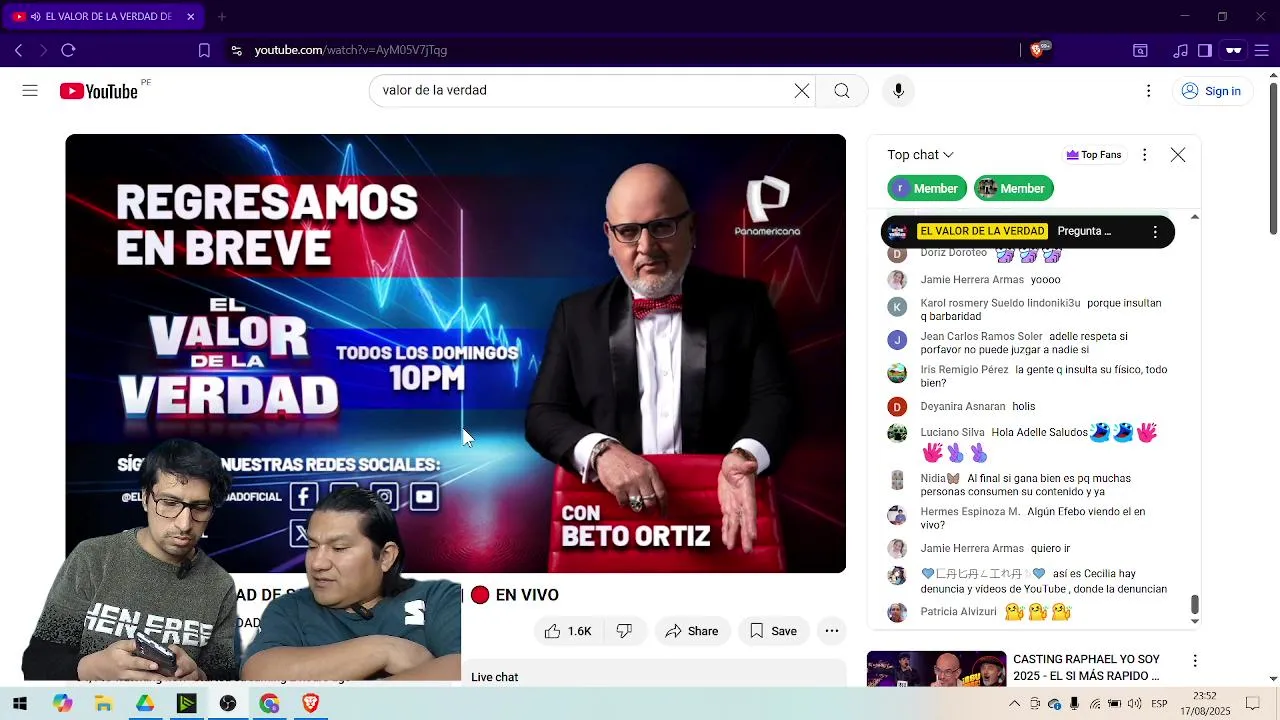The height and width of the screenshot is (720, 1280).
Task: Sign in to YouTube
Action: [x=1211, y=91]
